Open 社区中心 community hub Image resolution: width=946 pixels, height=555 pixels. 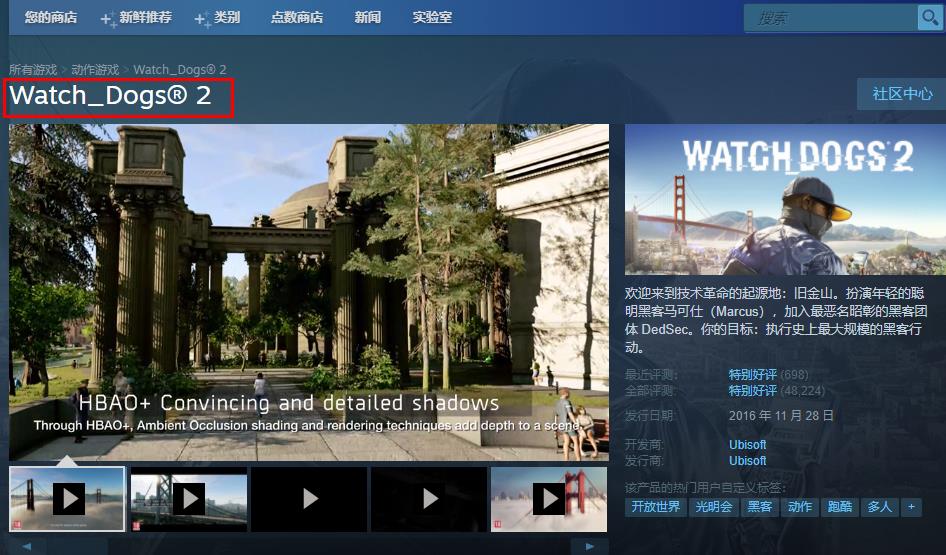point(902,94)
